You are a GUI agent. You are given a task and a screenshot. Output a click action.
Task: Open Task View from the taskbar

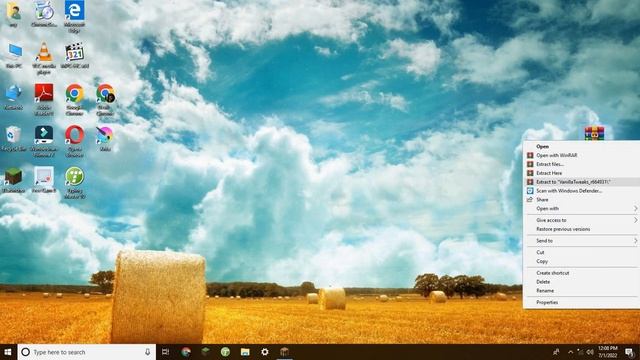click(x=165, y=352)
